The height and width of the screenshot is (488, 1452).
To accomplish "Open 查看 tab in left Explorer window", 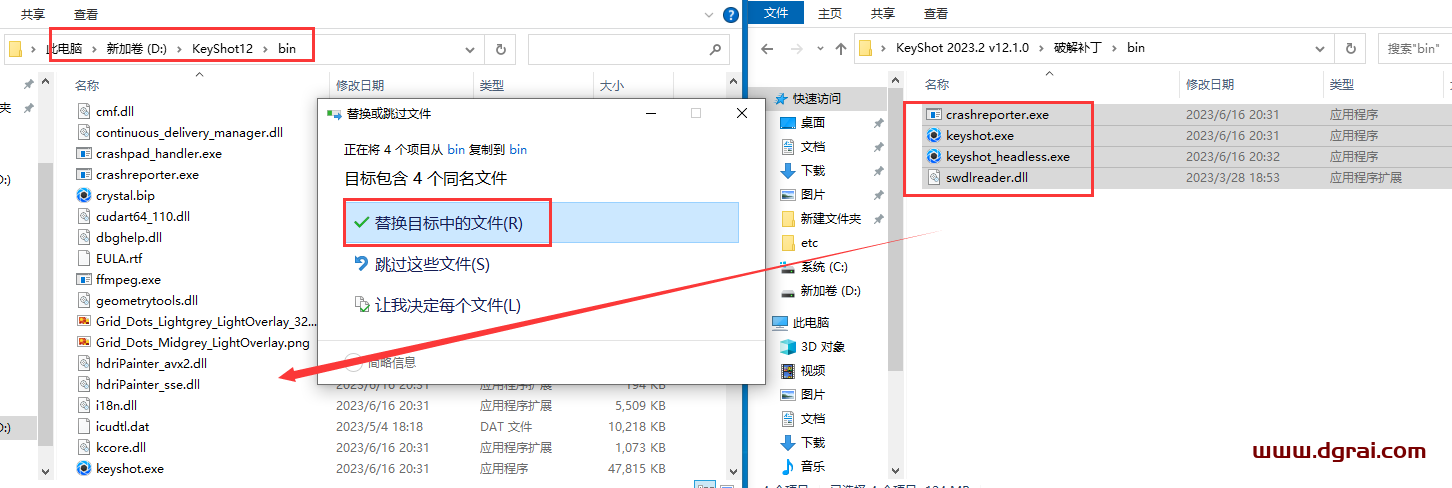I will coord(86,14).
